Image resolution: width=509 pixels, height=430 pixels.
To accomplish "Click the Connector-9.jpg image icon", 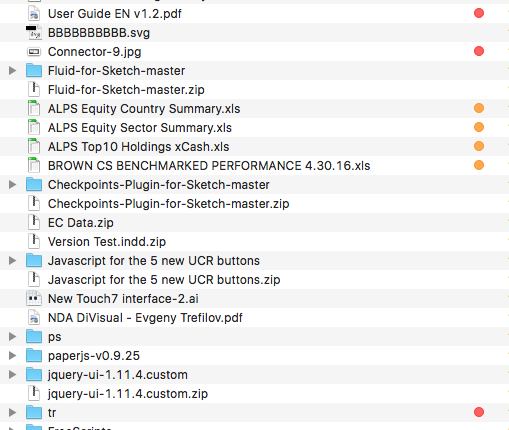I will tap(34, 52).
